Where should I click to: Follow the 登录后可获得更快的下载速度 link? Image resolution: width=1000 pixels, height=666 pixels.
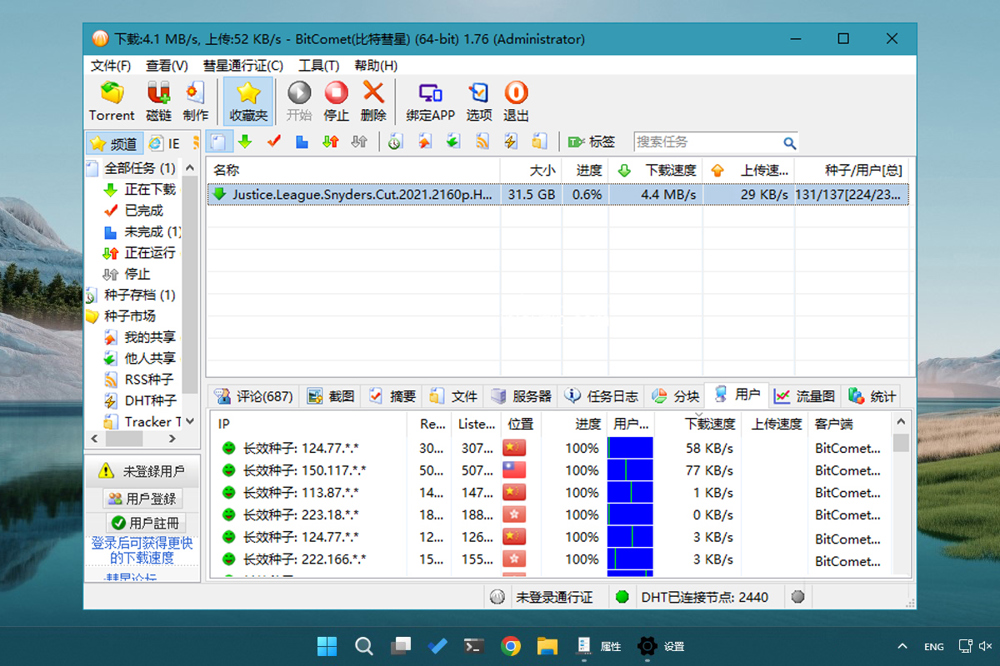coord(142,551)
